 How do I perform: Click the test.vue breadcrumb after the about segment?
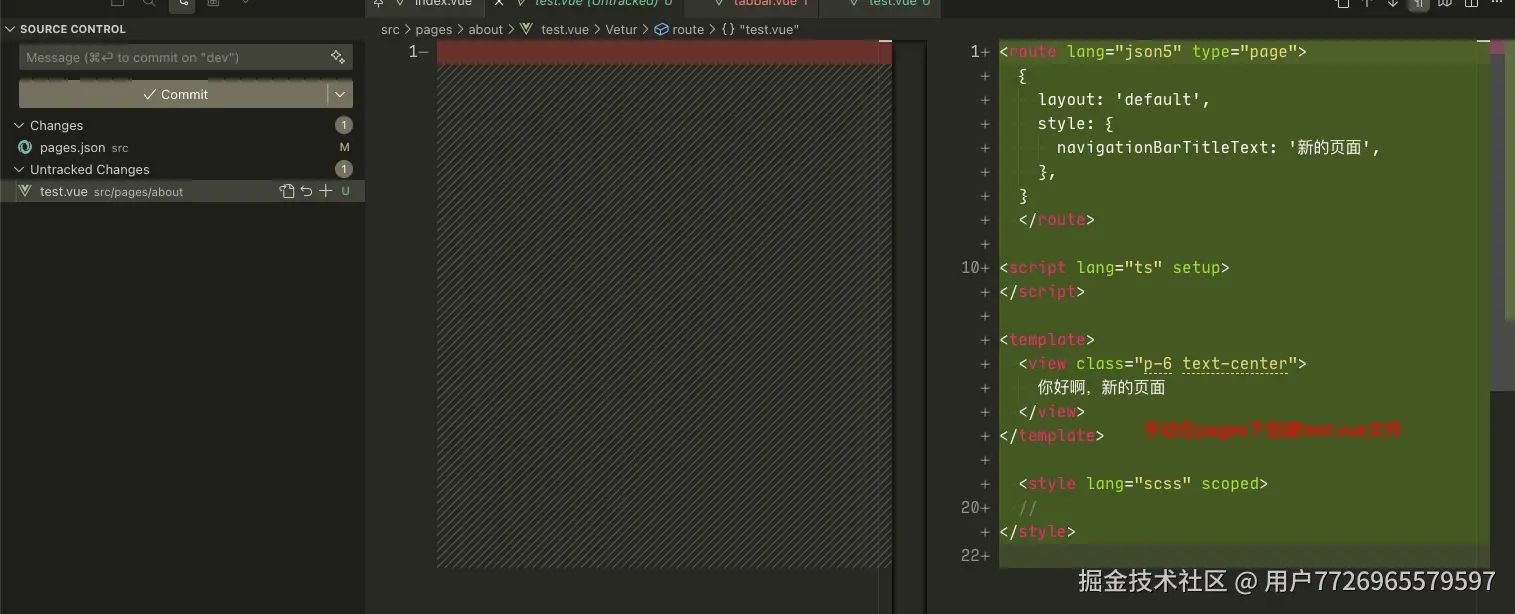(x=565, y=30)
